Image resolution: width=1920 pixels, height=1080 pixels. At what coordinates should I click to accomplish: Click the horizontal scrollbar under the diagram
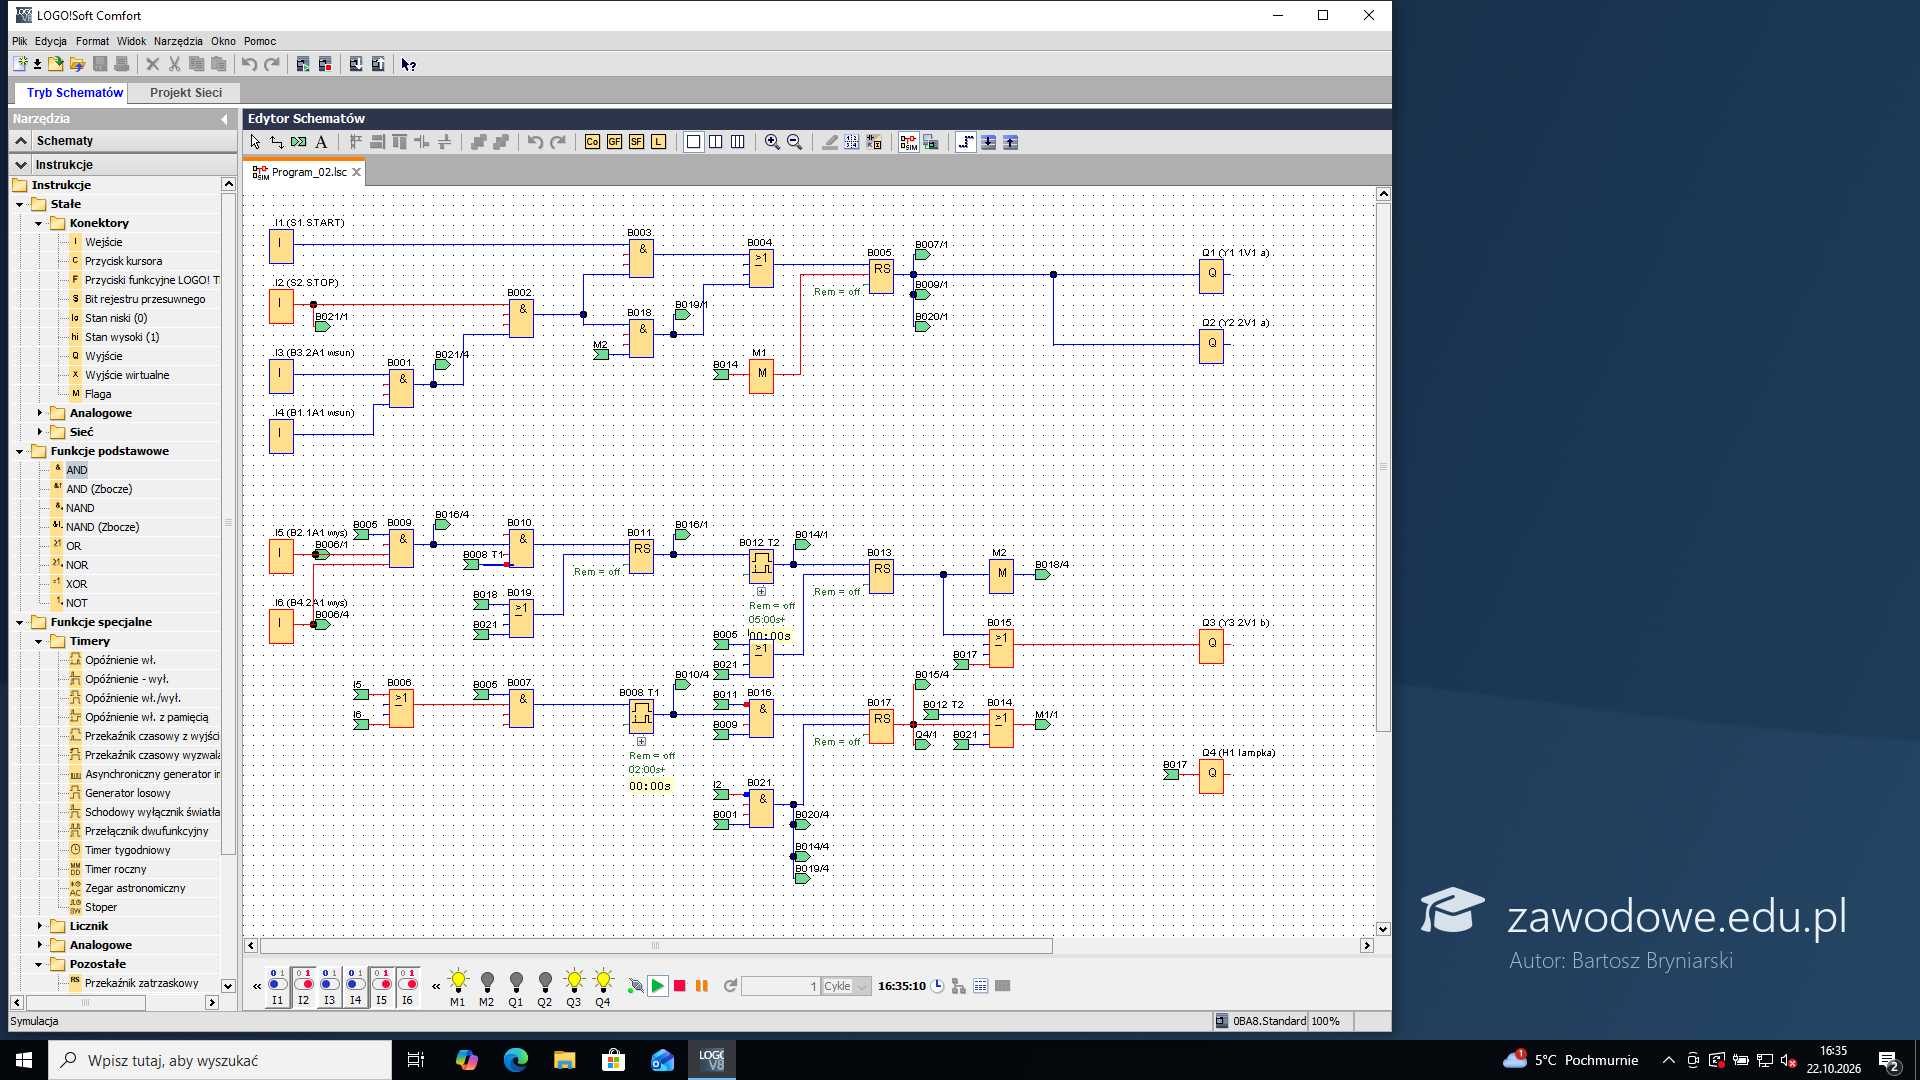[656, 945]
